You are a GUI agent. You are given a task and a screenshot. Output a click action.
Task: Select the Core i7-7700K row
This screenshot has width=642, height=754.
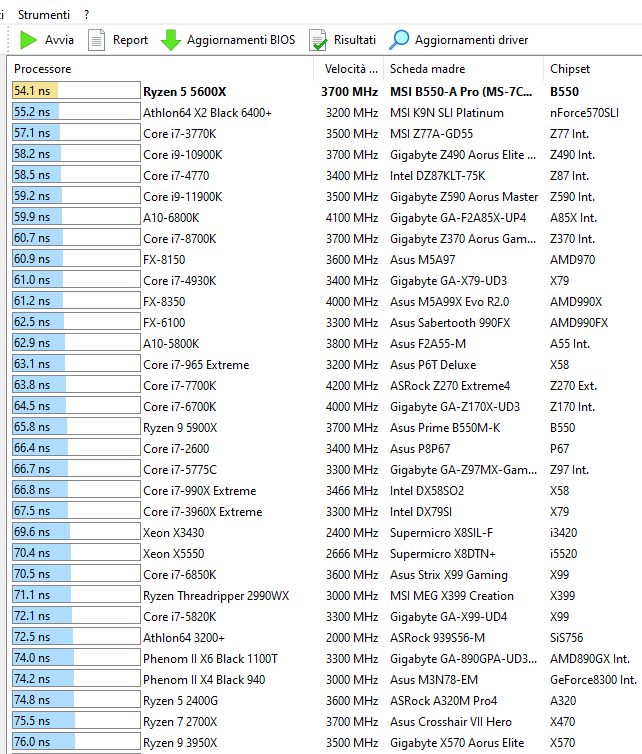tap(326, 386)
